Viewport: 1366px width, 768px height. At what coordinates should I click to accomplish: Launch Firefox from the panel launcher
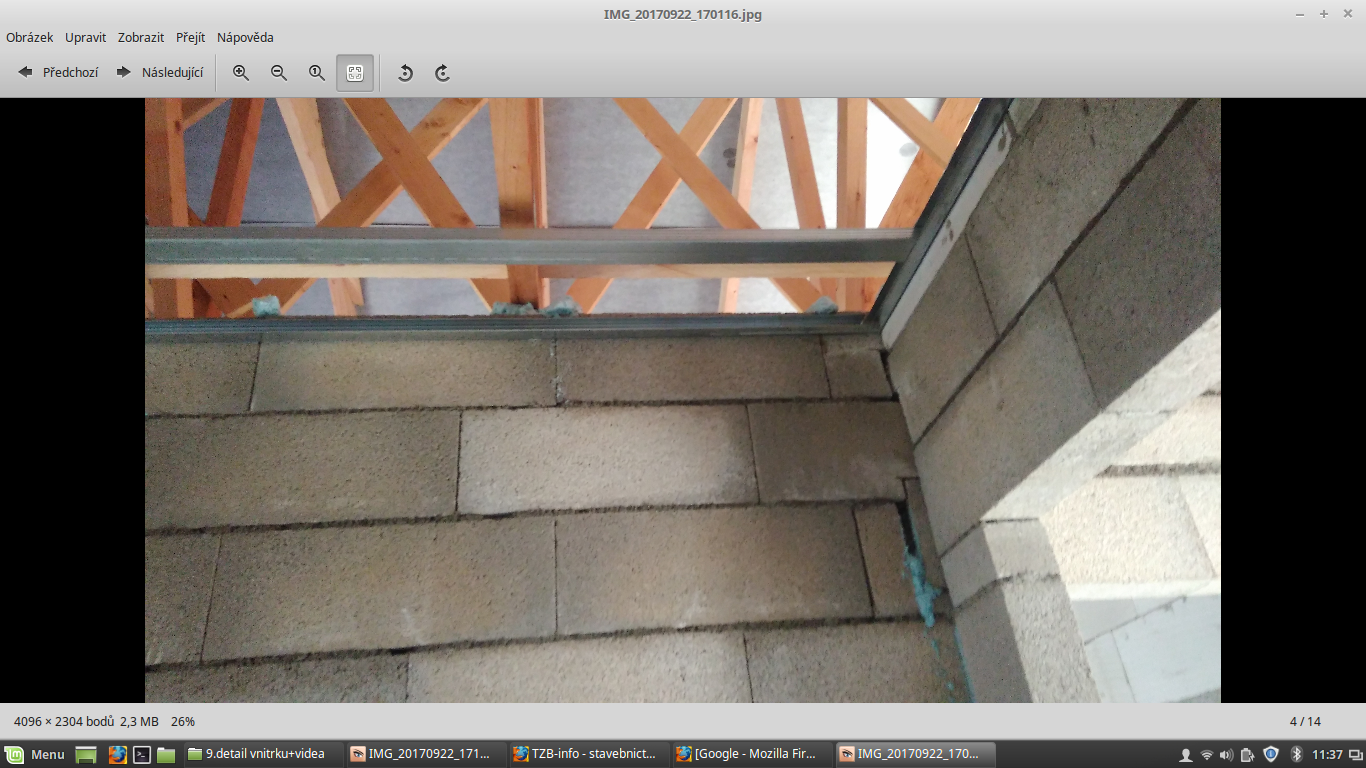118,754
